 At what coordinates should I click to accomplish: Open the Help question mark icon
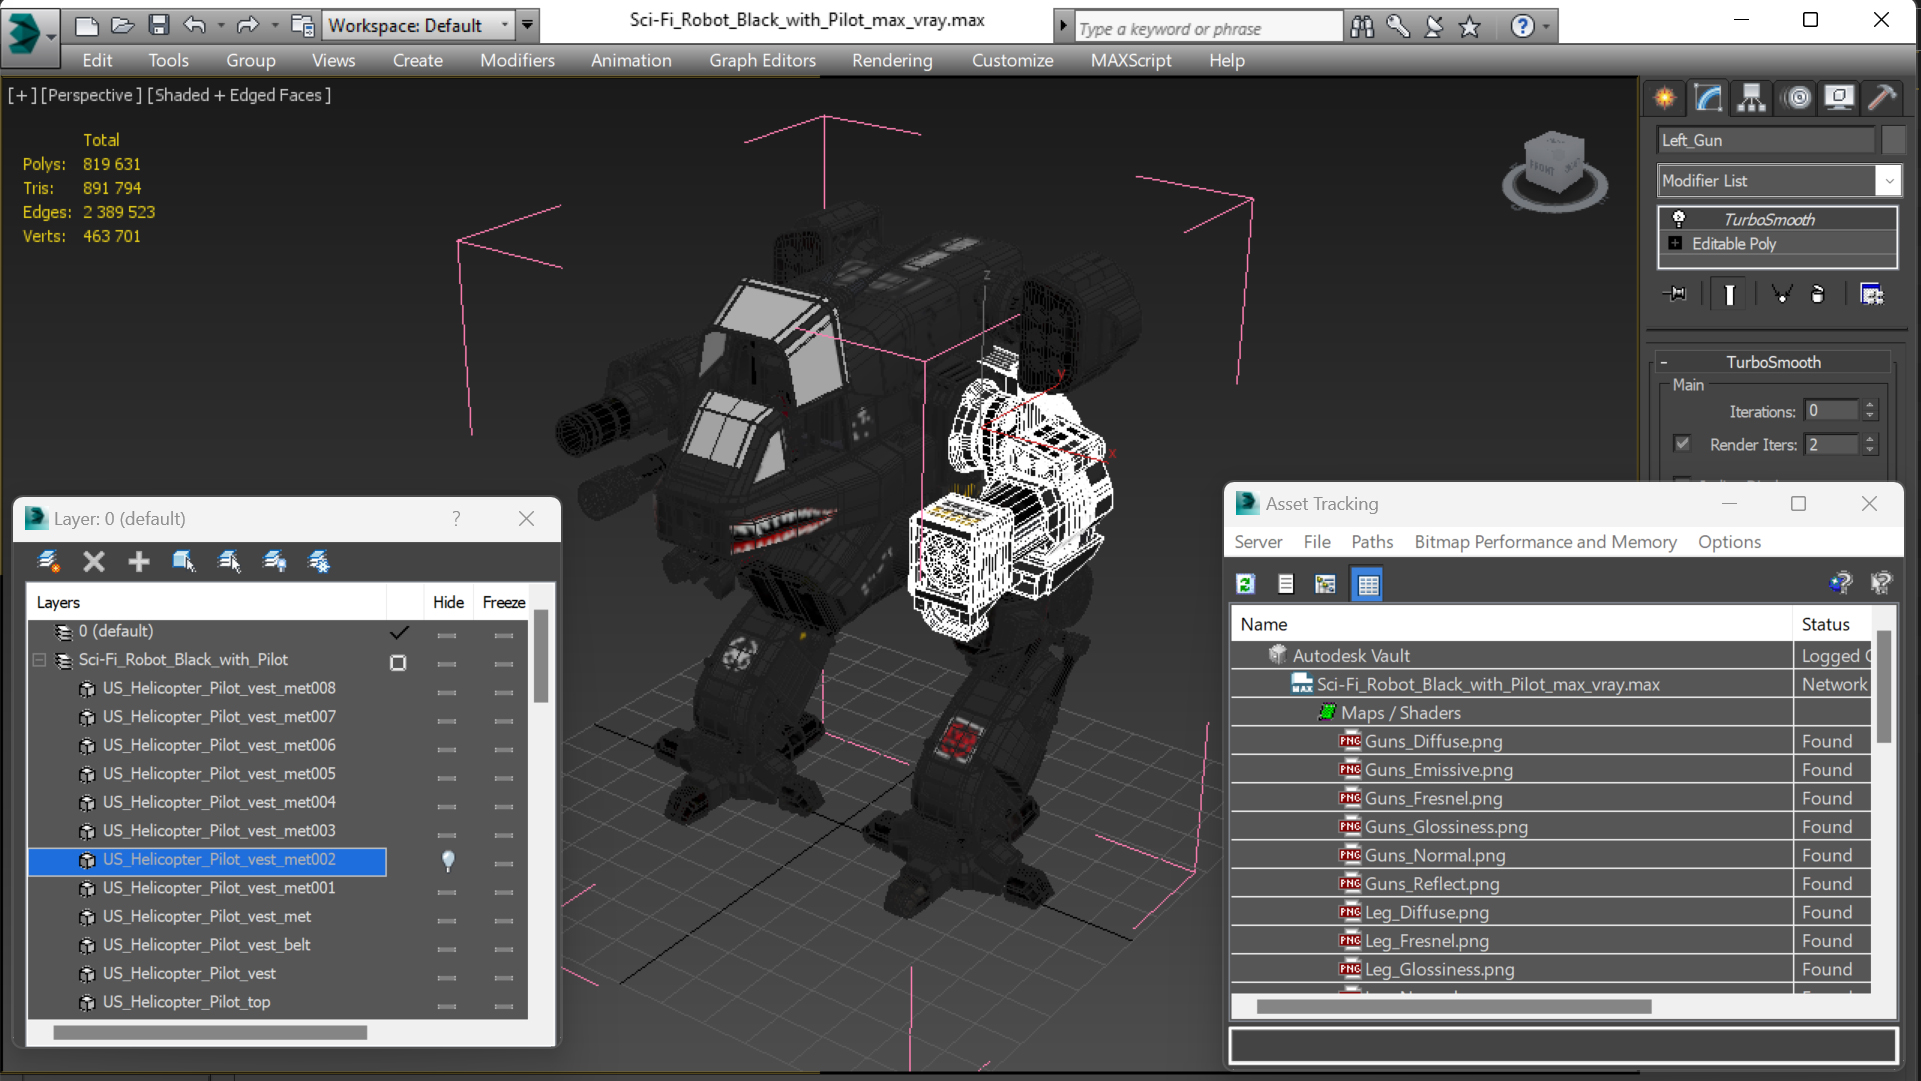coord(1522,27)
